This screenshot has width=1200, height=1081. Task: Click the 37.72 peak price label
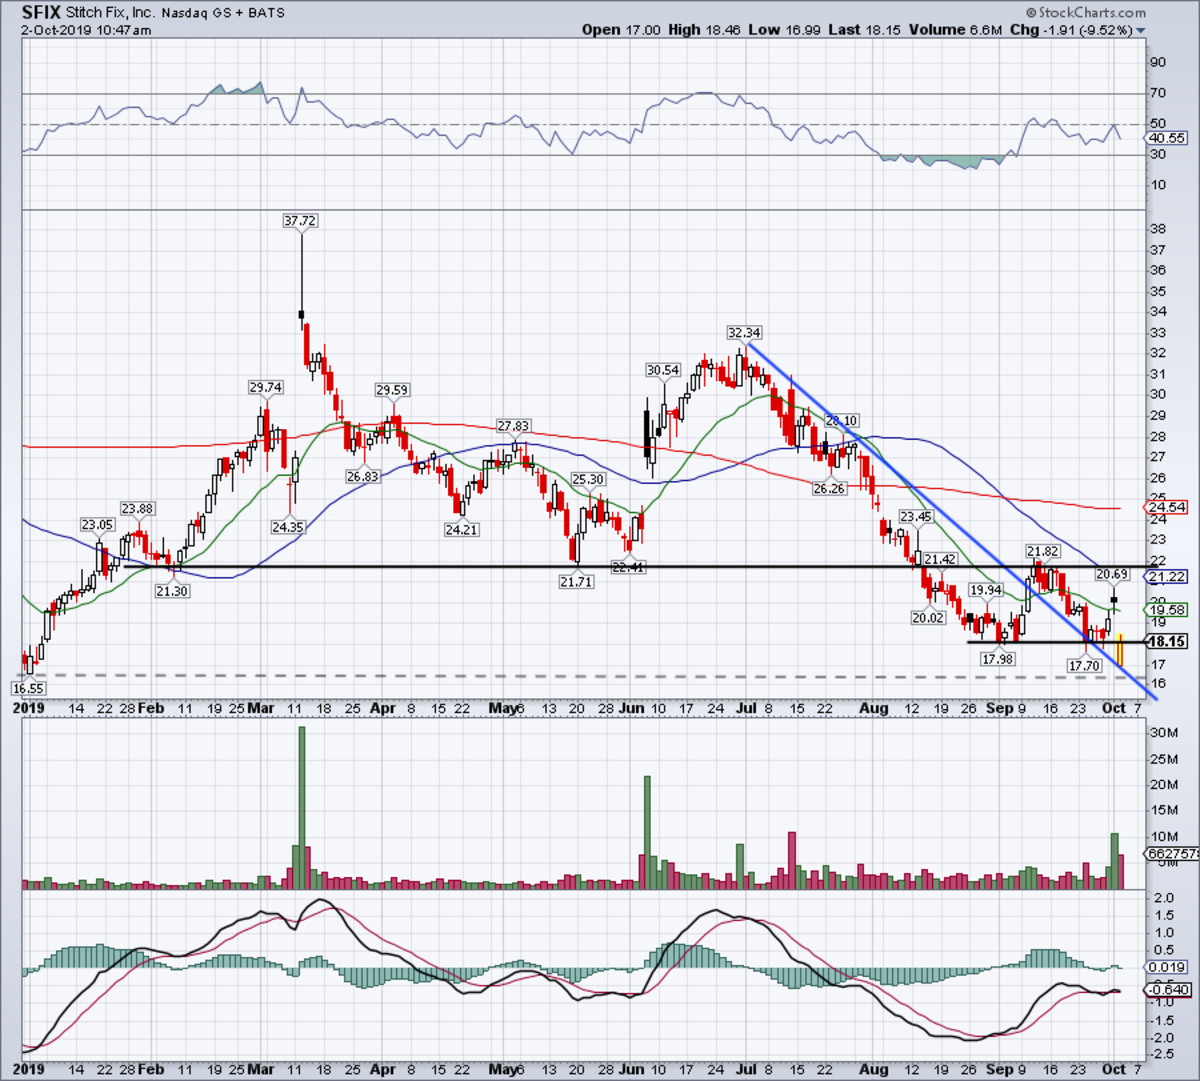(300, 220)
